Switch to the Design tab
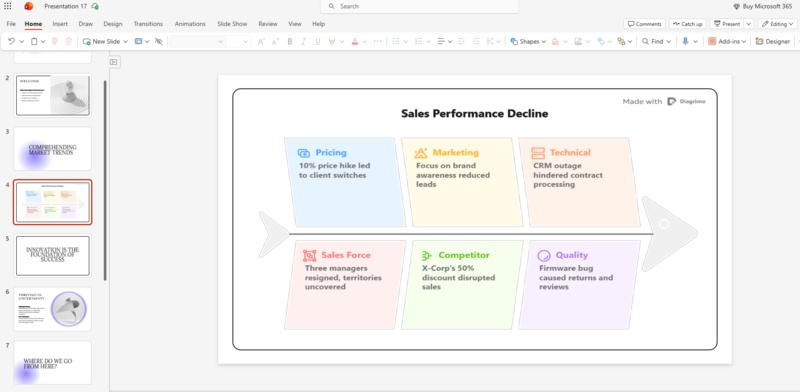Image resolution: width=800 pixels, height=392 pixels. pos(113,24)
